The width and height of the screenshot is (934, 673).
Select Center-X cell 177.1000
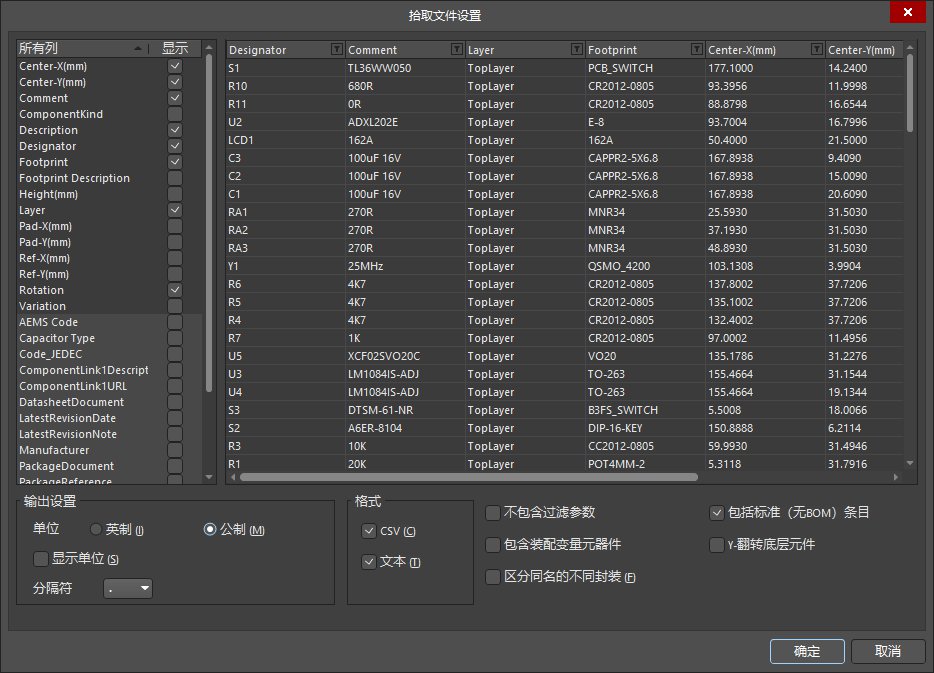765,68
